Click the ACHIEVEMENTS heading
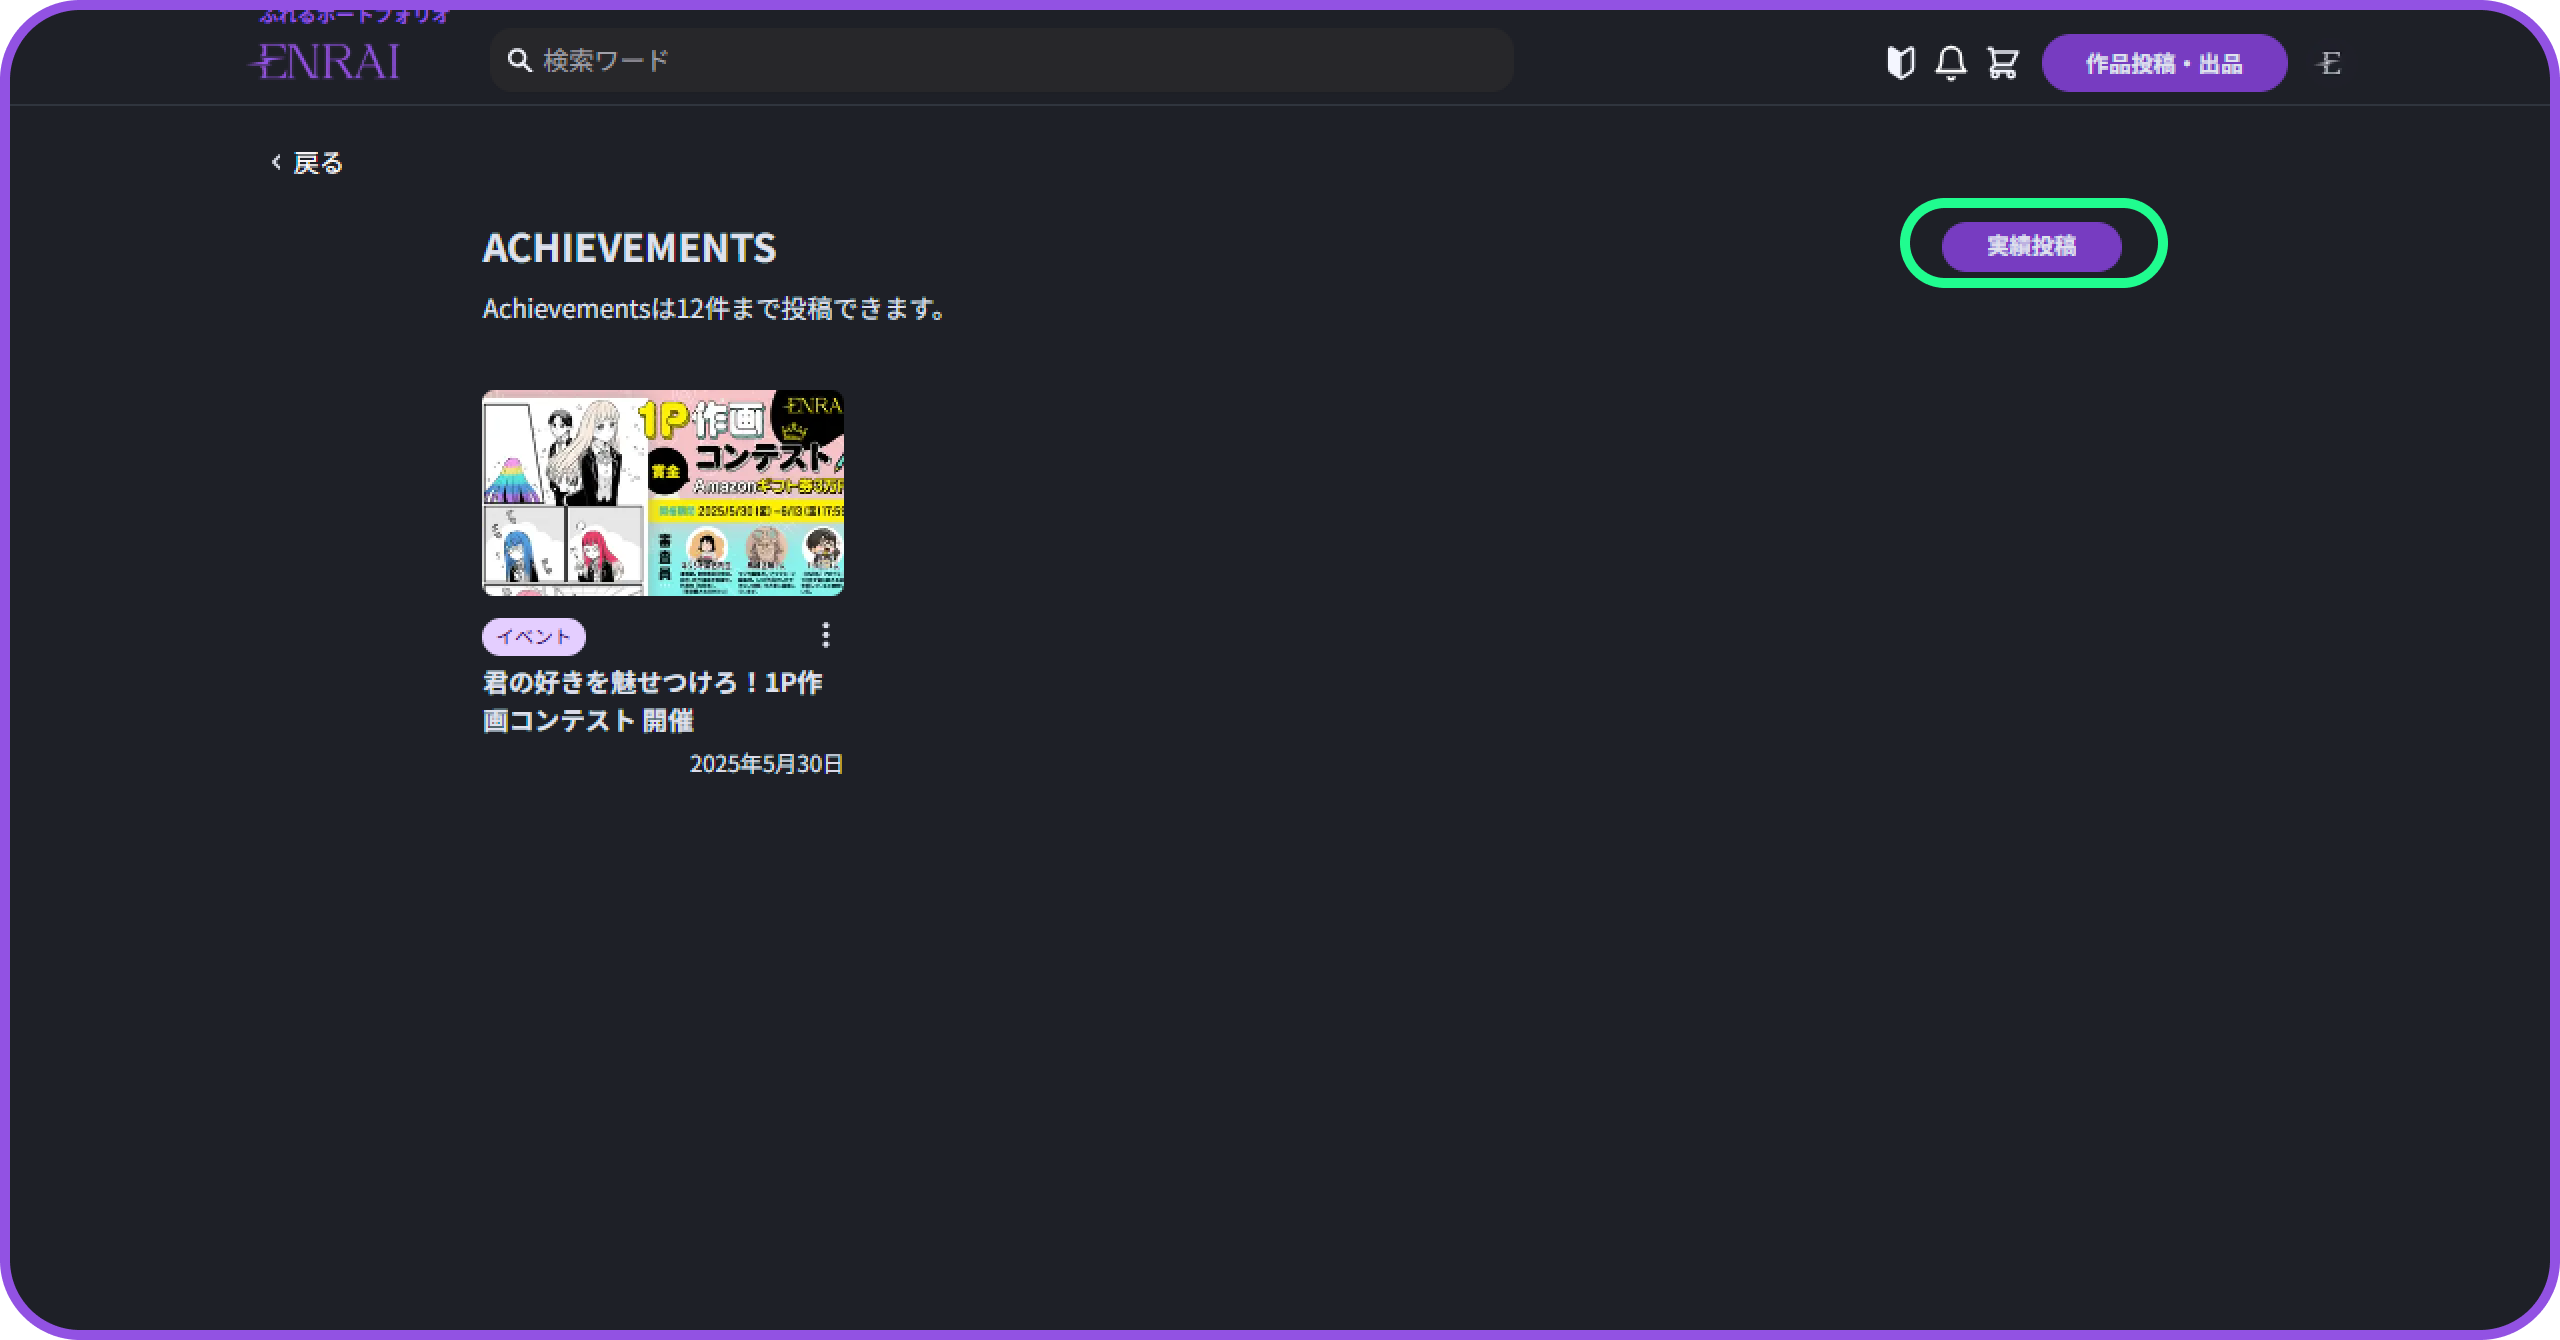The height and width of the screenshot is (1340, 2560). (629, 248)
